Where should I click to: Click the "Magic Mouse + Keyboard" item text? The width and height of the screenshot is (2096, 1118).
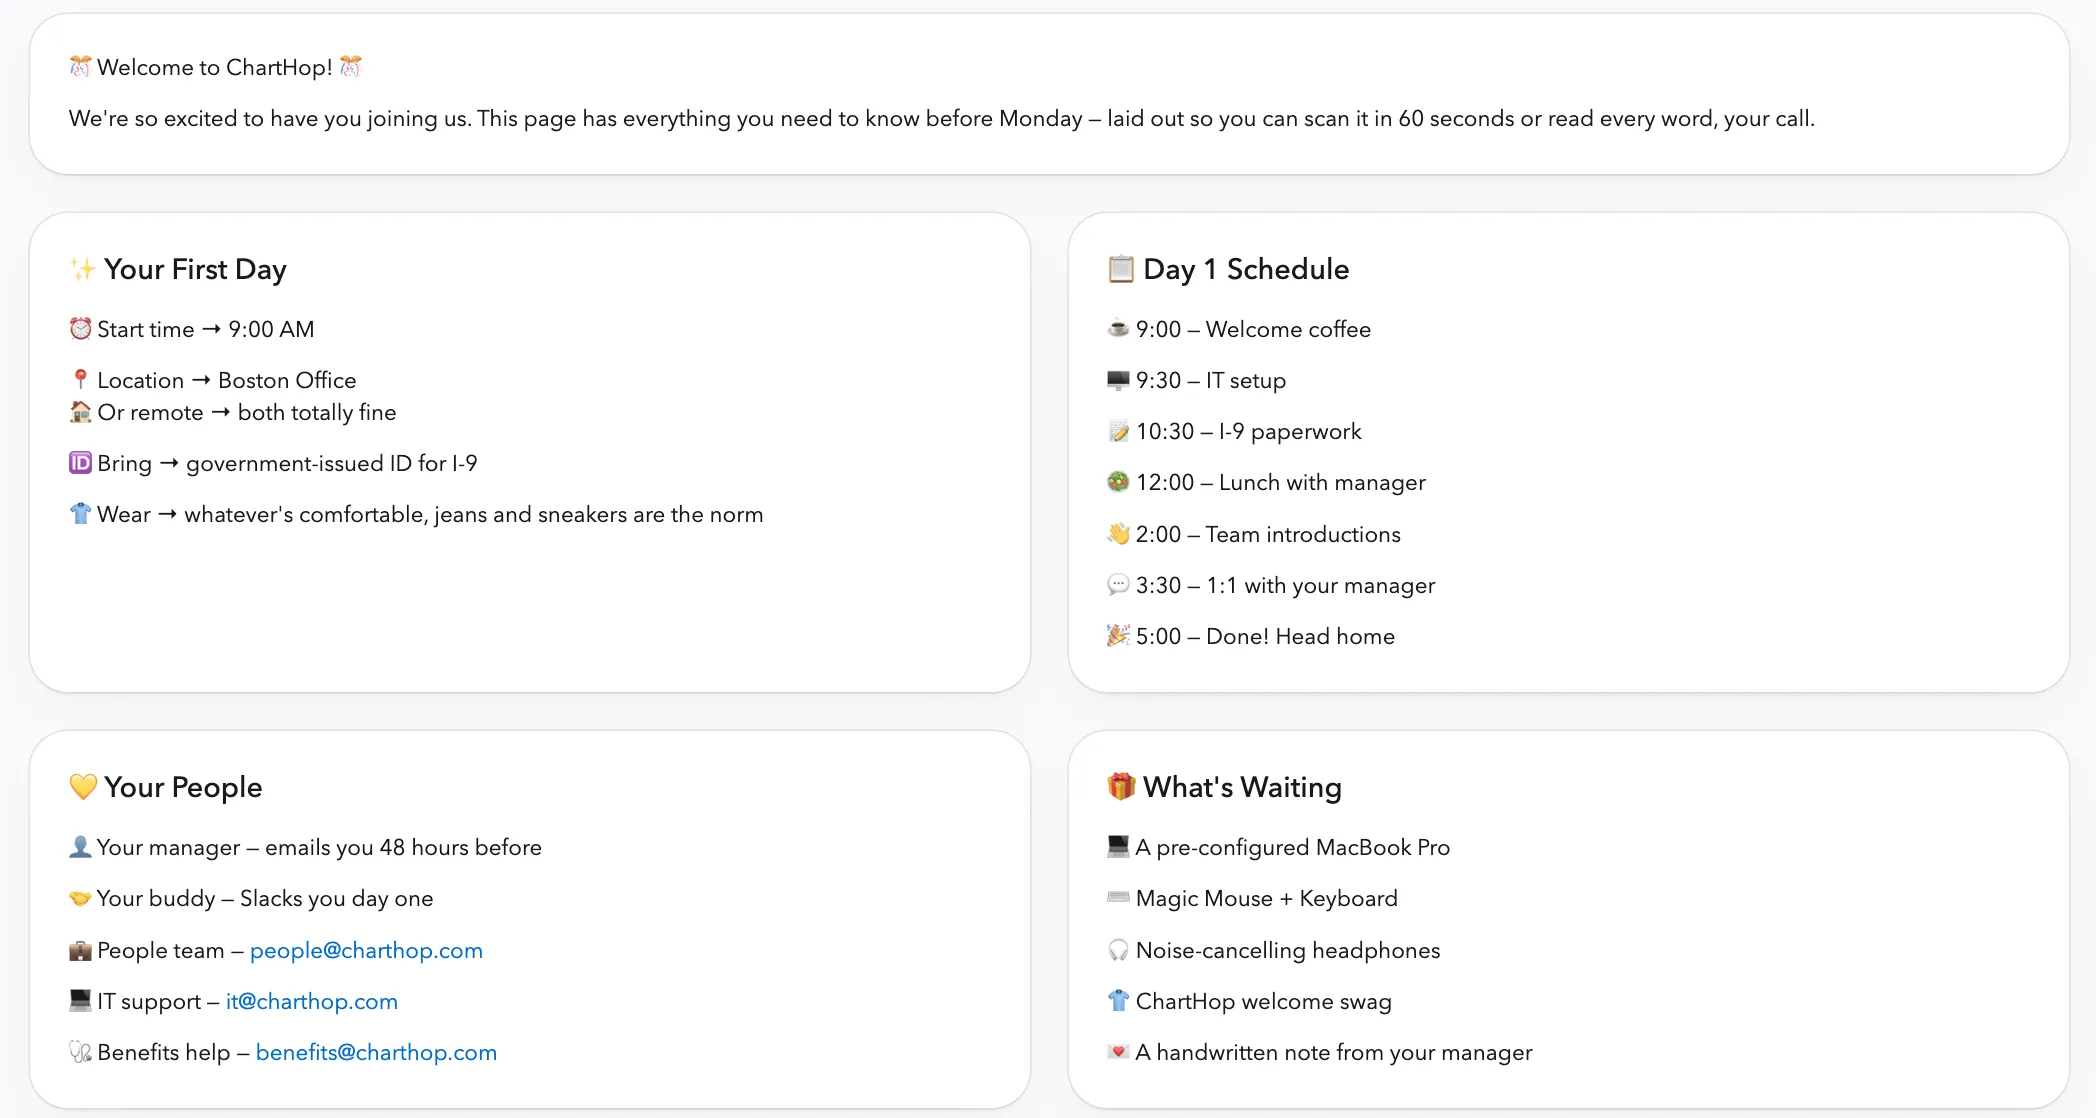[1267, 898]
